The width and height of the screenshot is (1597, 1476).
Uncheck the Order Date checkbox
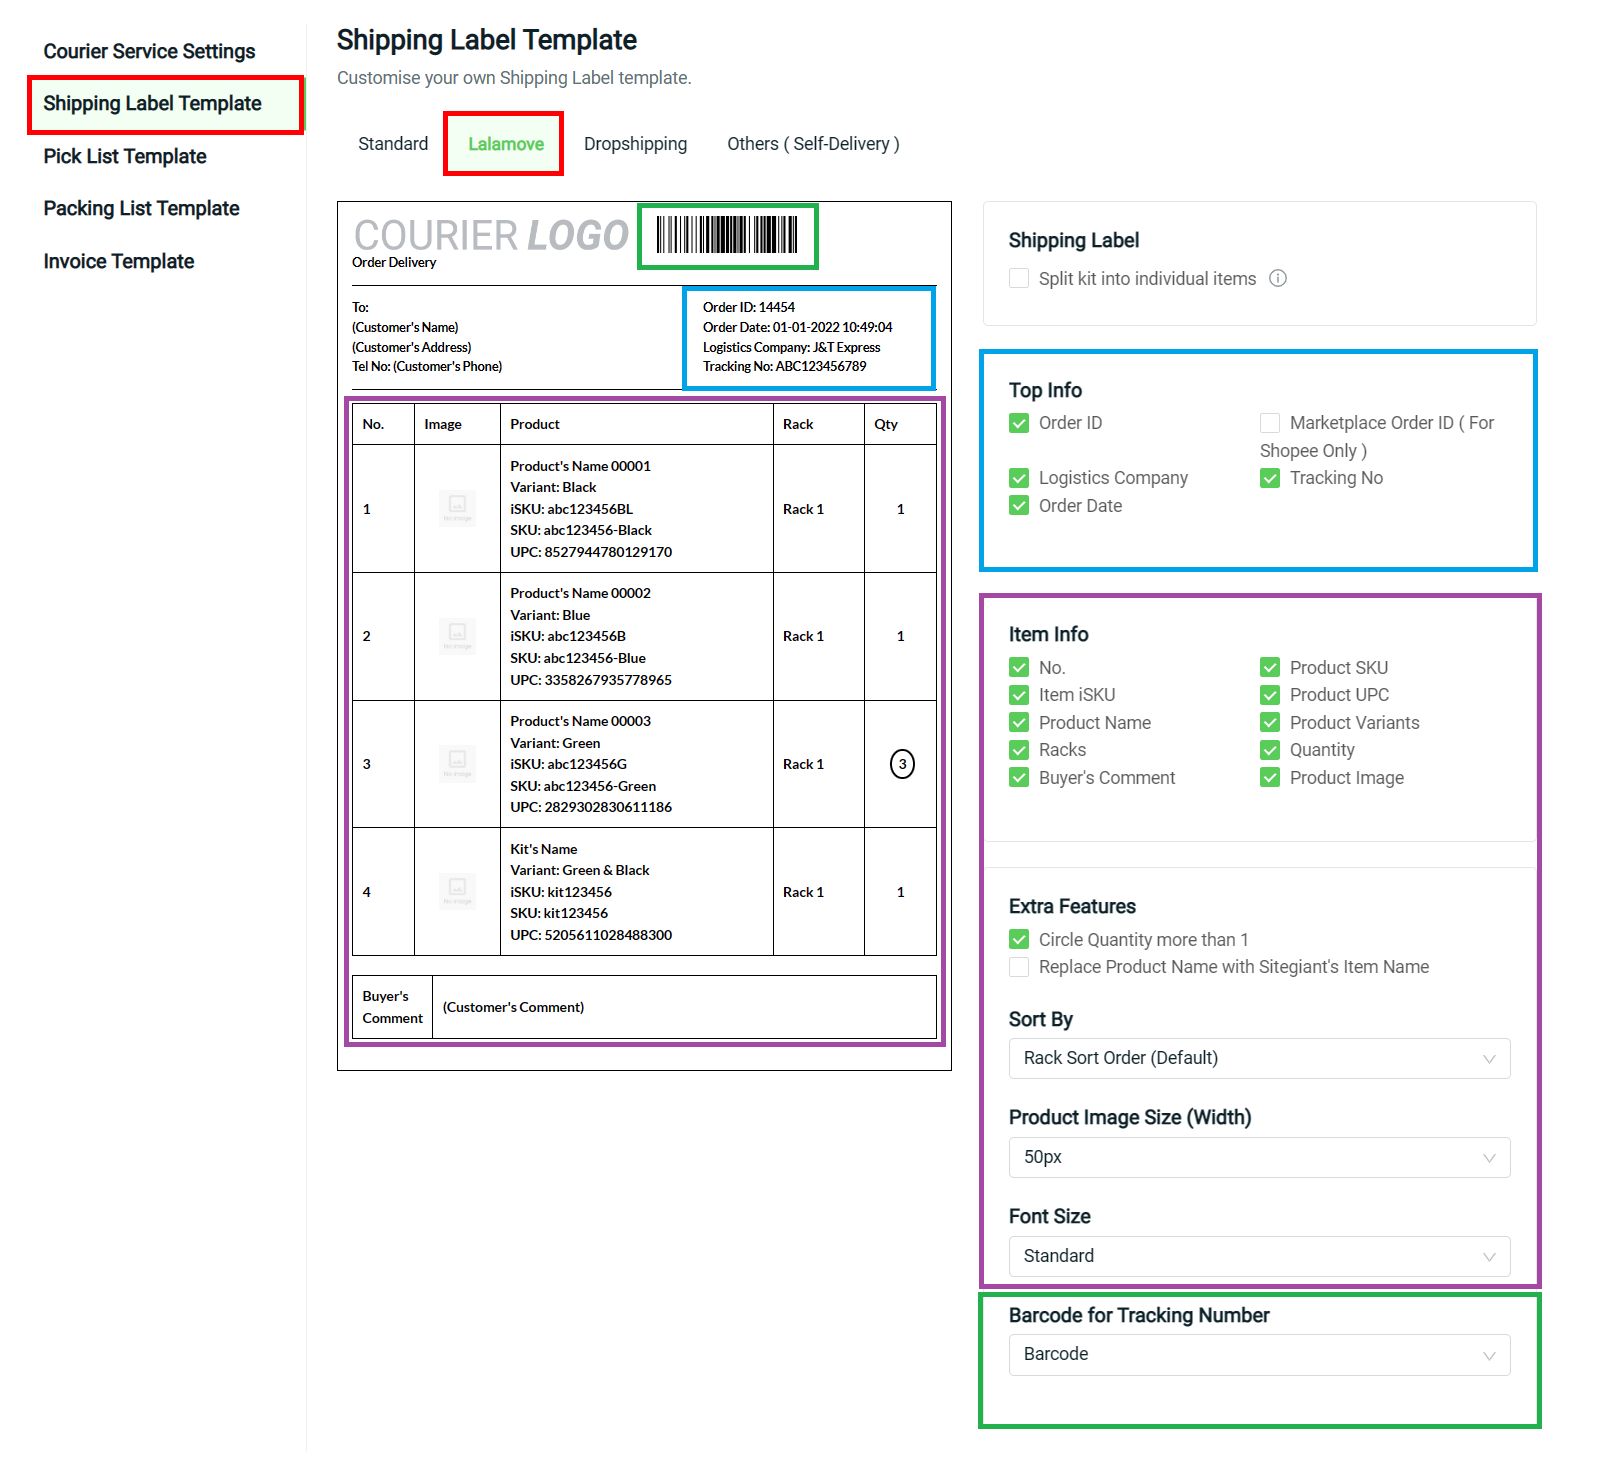coord(1019,506)
